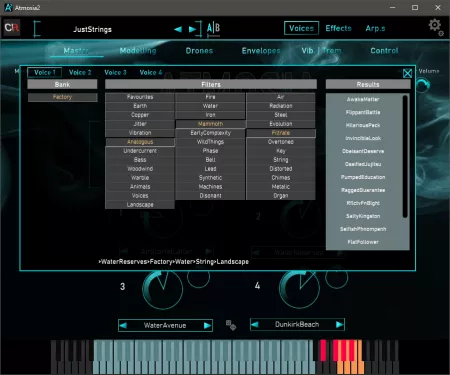Screen dimensions: 450x375
Task: Open the WaterAvenue voice name field
Action: click(165, 326)
